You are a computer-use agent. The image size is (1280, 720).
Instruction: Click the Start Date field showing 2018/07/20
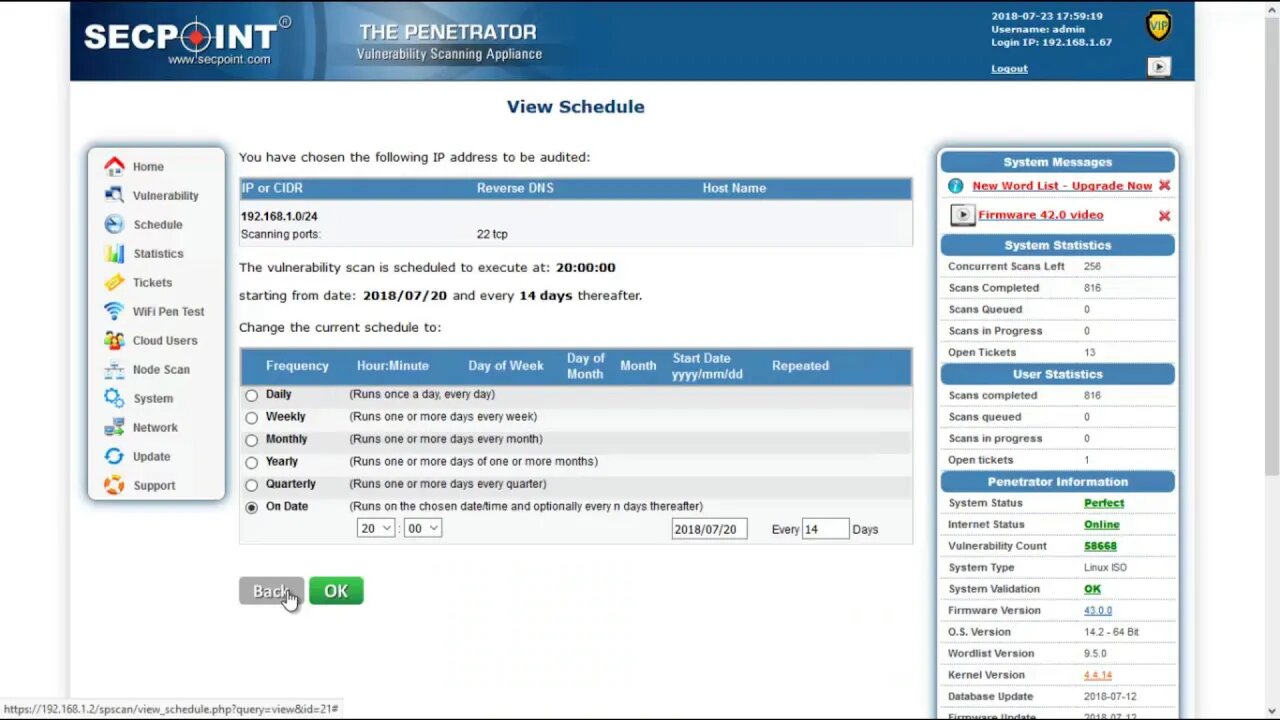pyautogui.click(x=709, y=529)
